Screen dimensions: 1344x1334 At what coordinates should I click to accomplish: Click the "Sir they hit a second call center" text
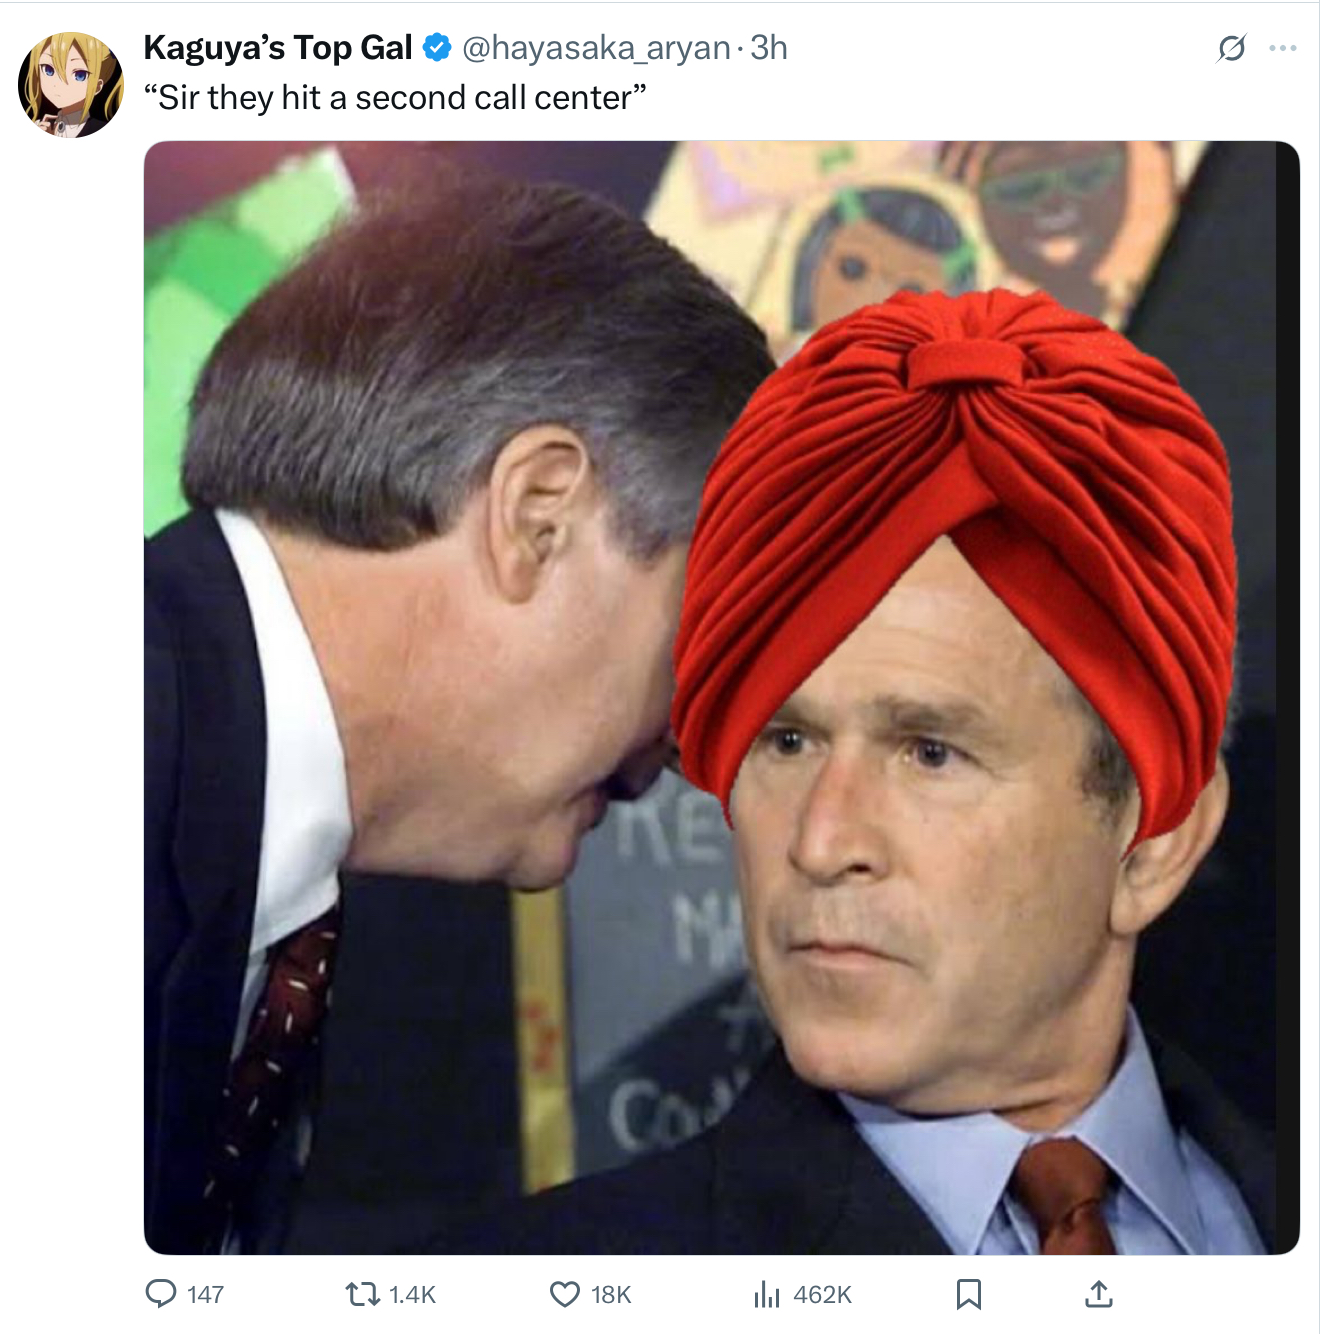(x=395, y=98)
